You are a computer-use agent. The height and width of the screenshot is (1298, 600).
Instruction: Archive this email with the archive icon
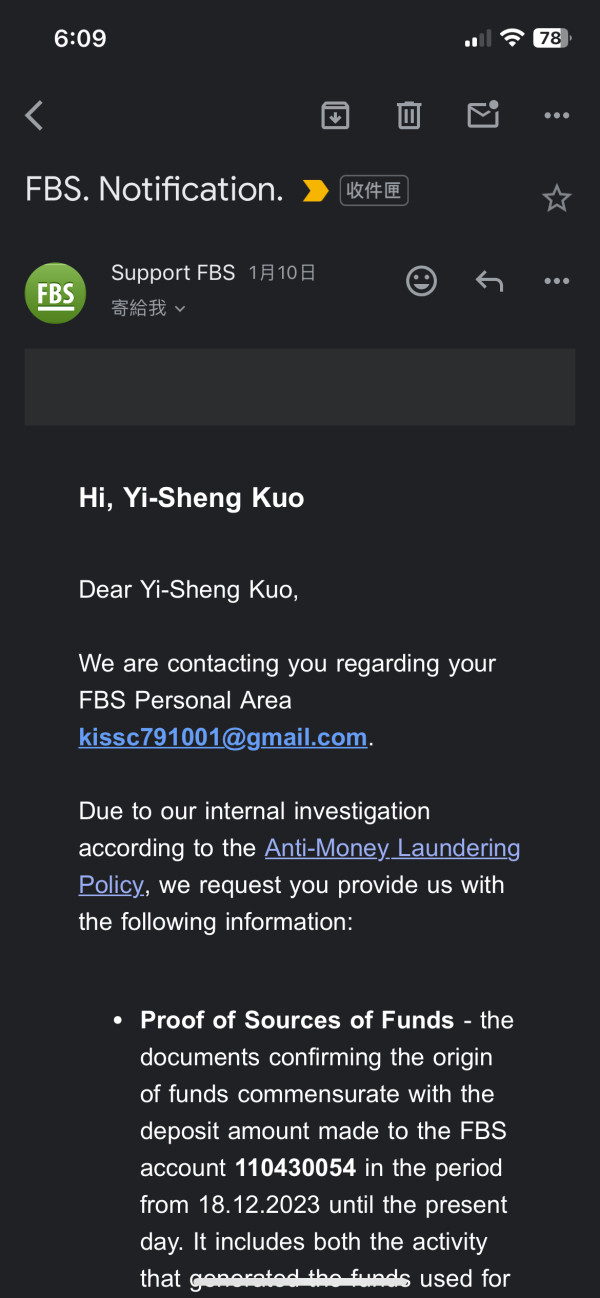pos(335,116)
